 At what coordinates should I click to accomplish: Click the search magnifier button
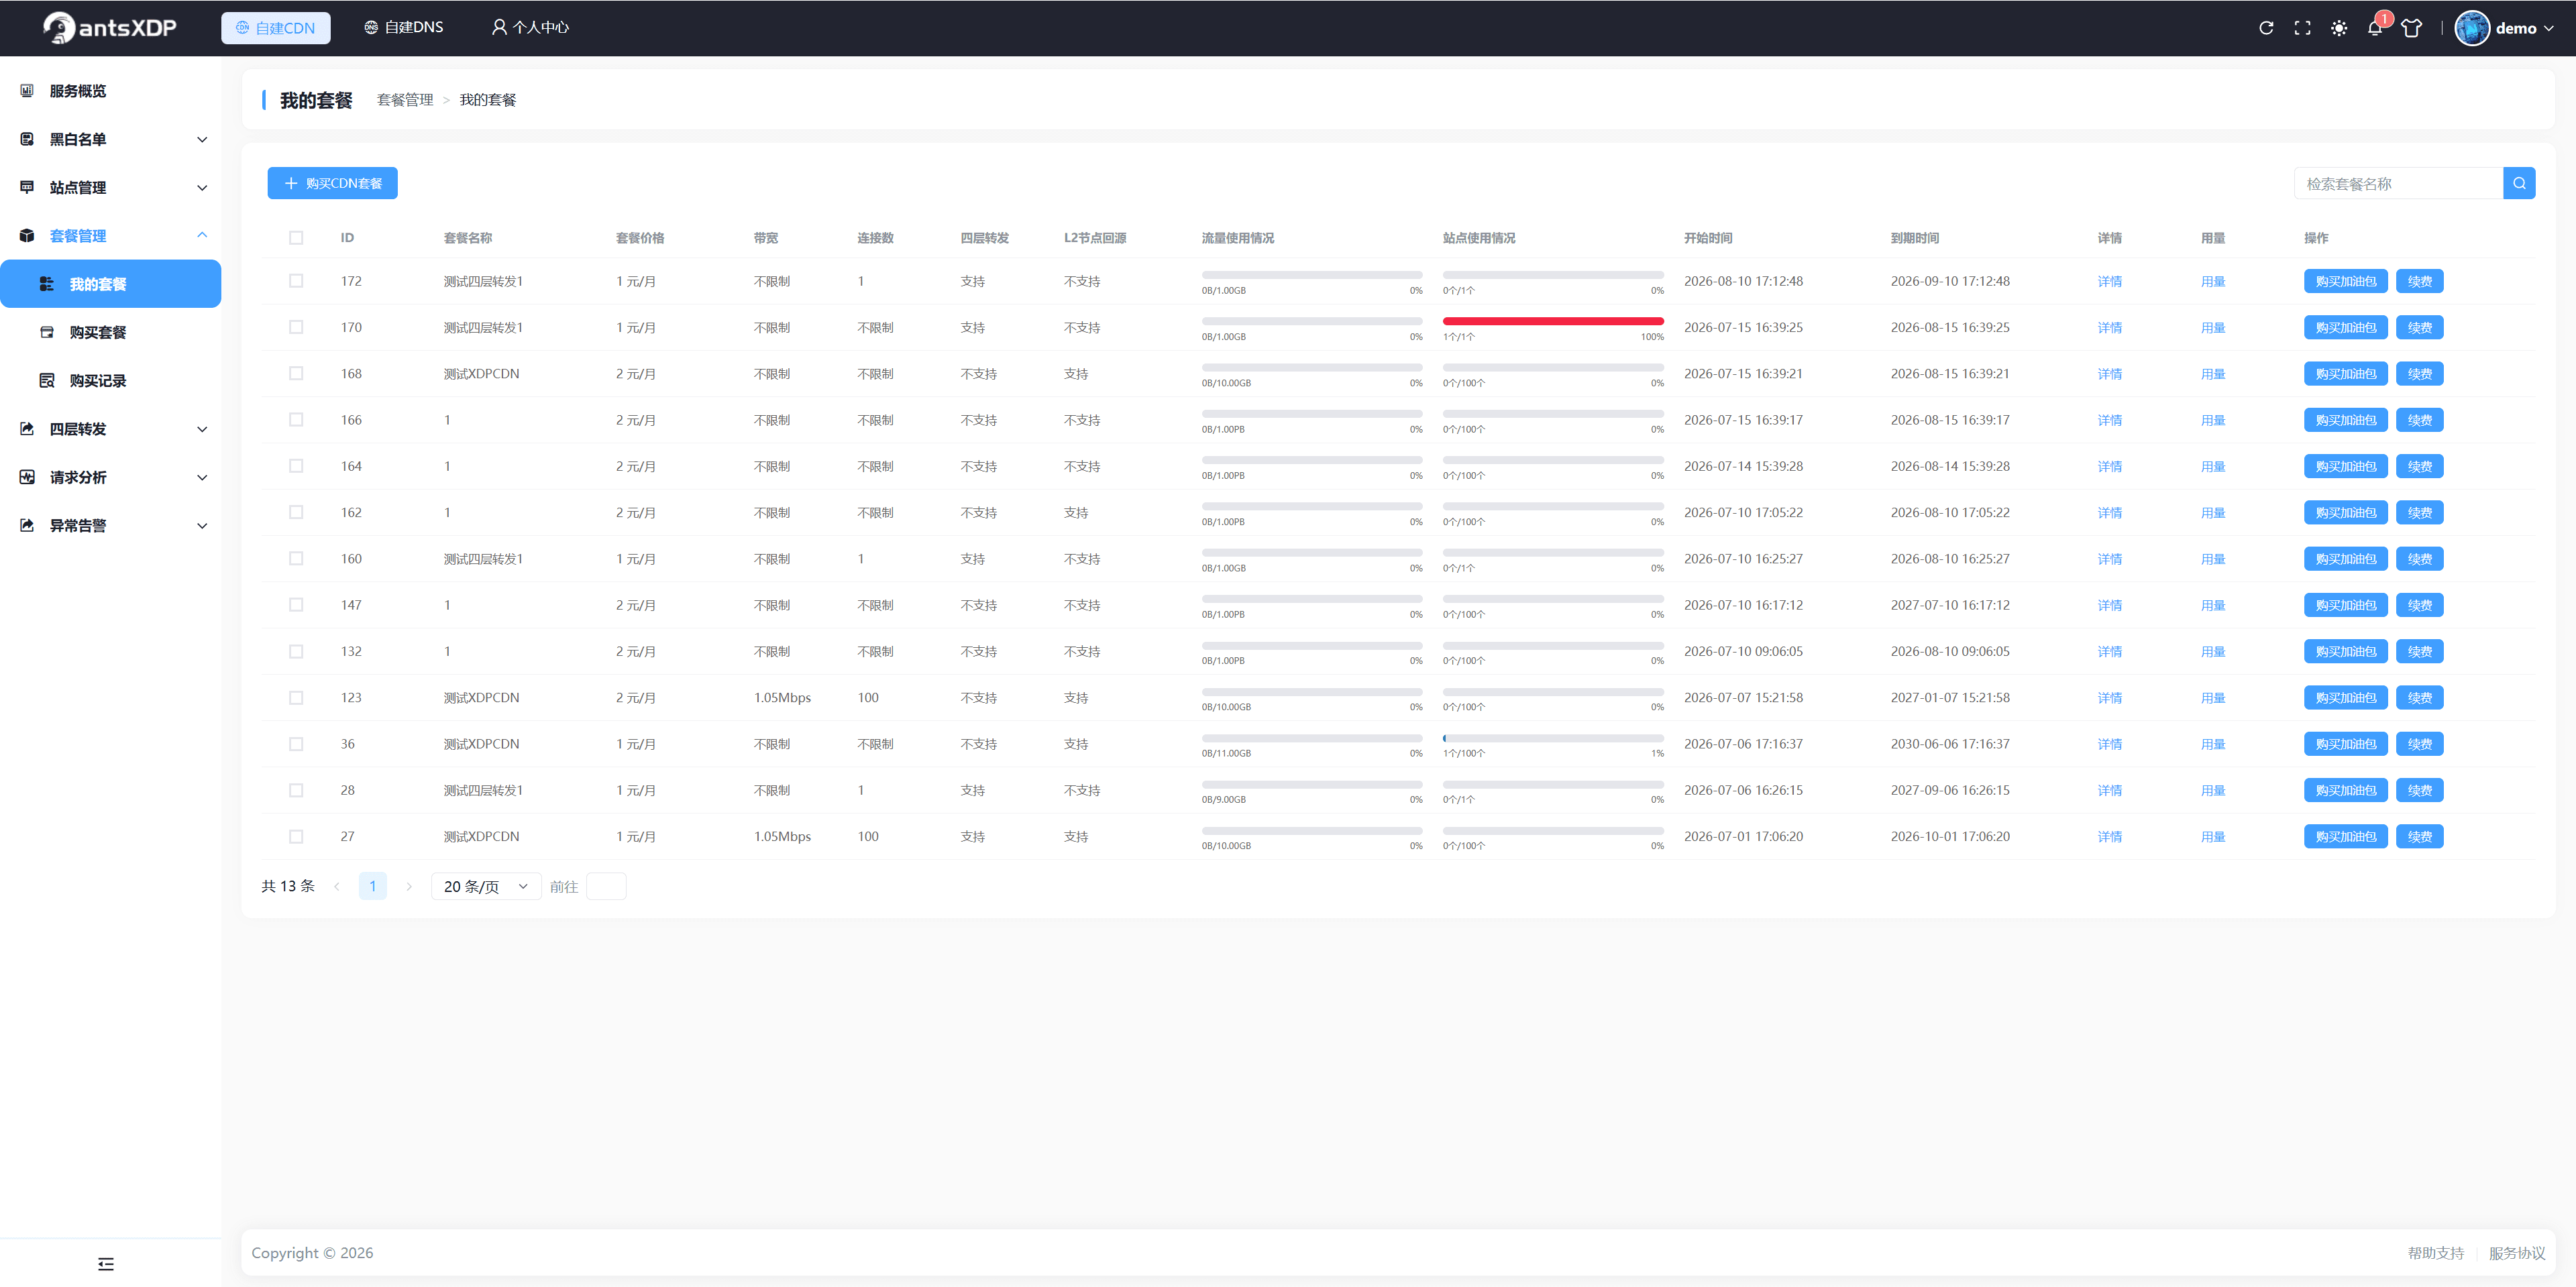(x=2519, y=183)
